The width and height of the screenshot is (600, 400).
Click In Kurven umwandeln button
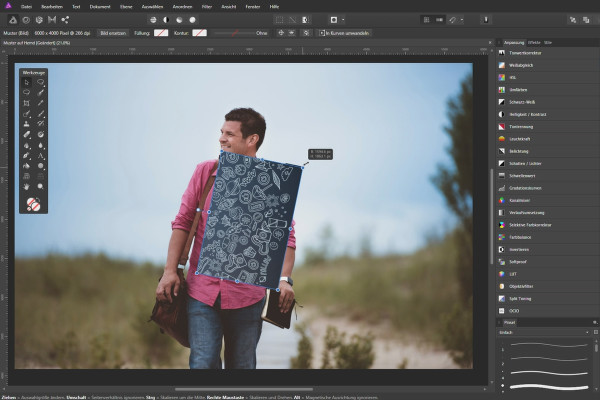tap(344, 33)
